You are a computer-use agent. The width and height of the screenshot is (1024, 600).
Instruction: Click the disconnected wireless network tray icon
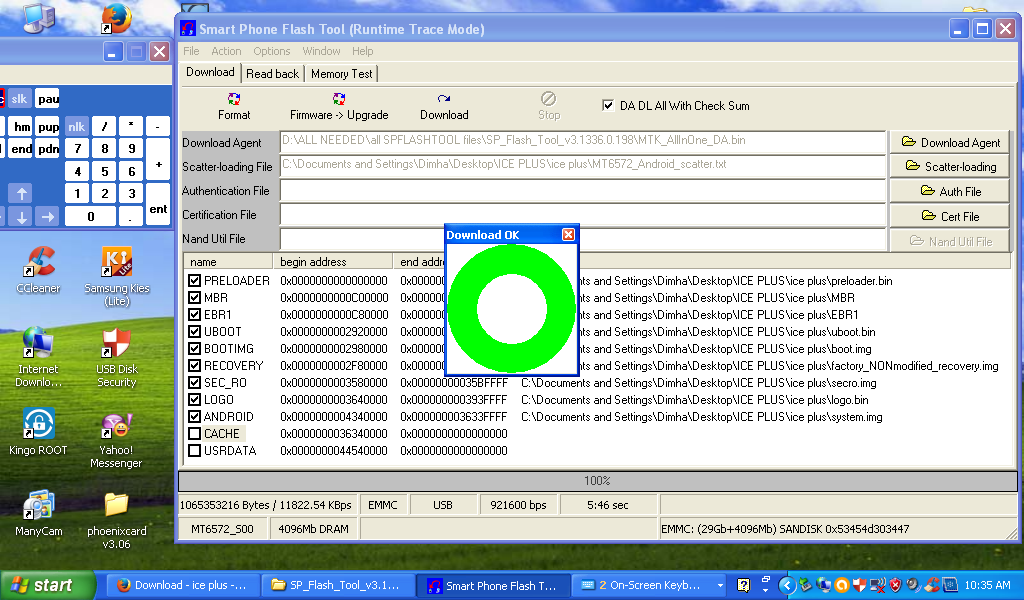[x=878, y=585]
